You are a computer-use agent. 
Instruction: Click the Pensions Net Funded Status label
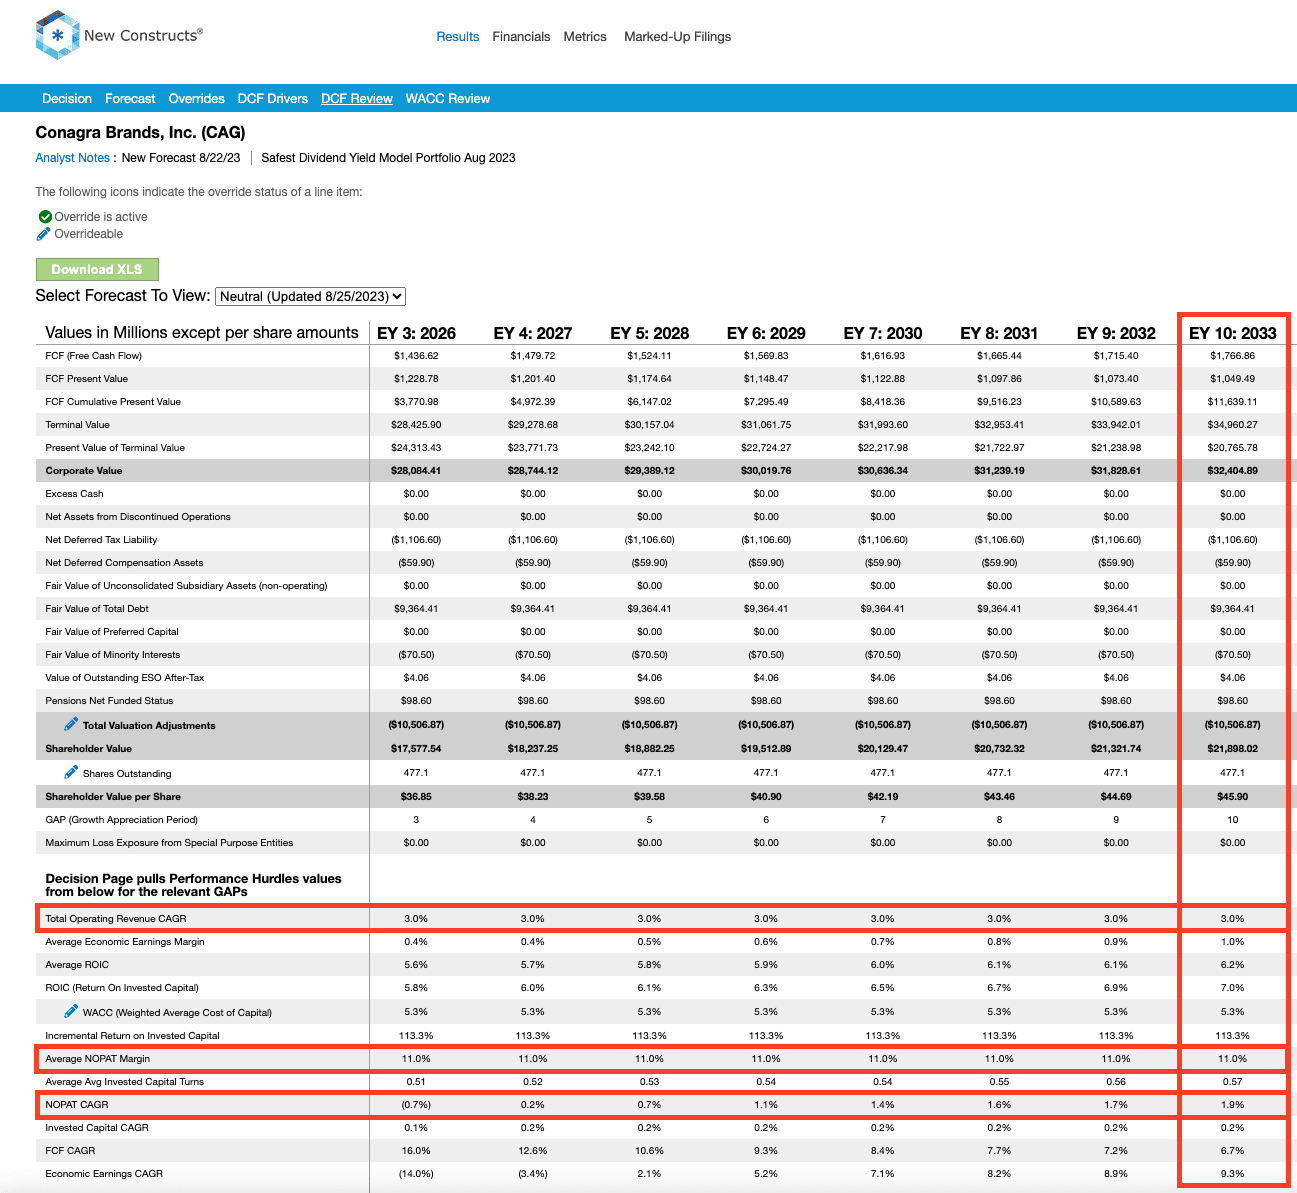click(109, 700)
